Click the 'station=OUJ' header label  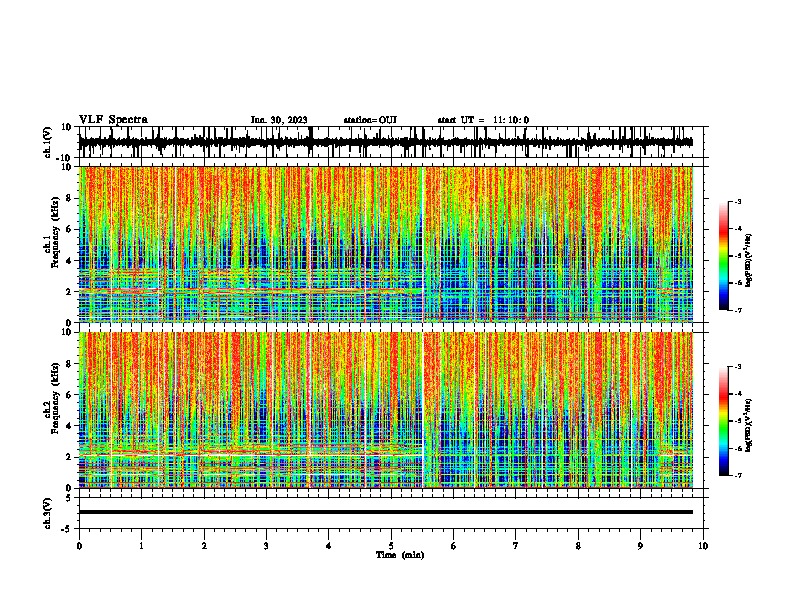click(x=370, y=120)
